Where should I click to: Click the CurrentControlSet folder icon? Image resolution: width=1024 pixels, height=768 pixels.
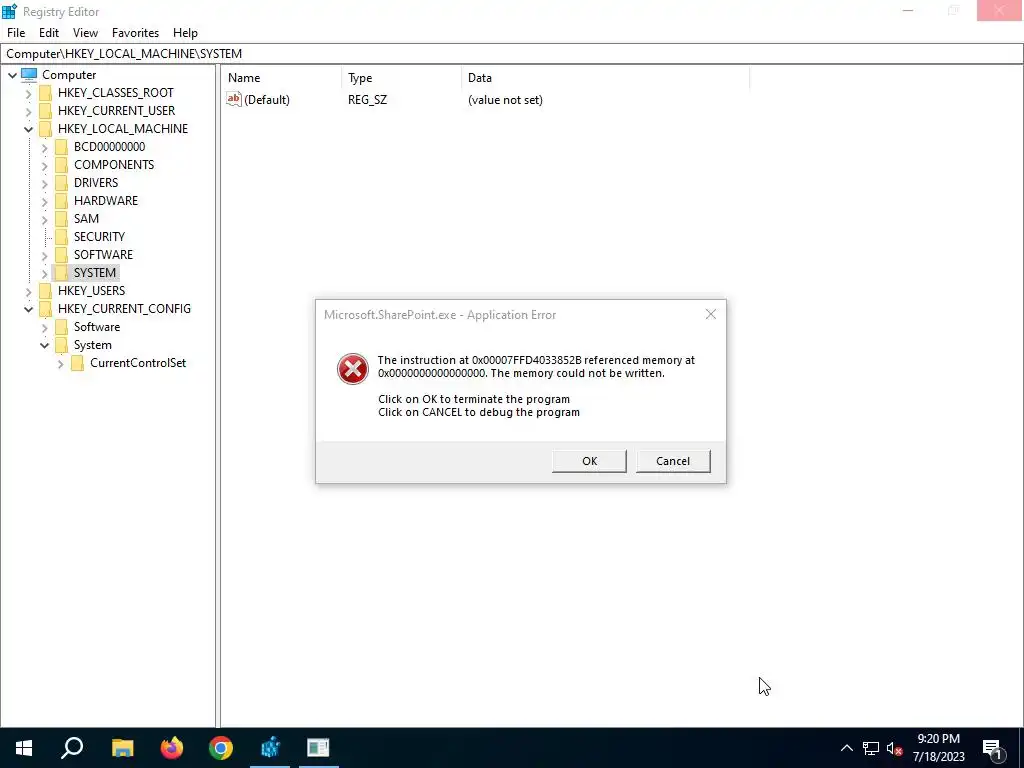click(77, 363)
